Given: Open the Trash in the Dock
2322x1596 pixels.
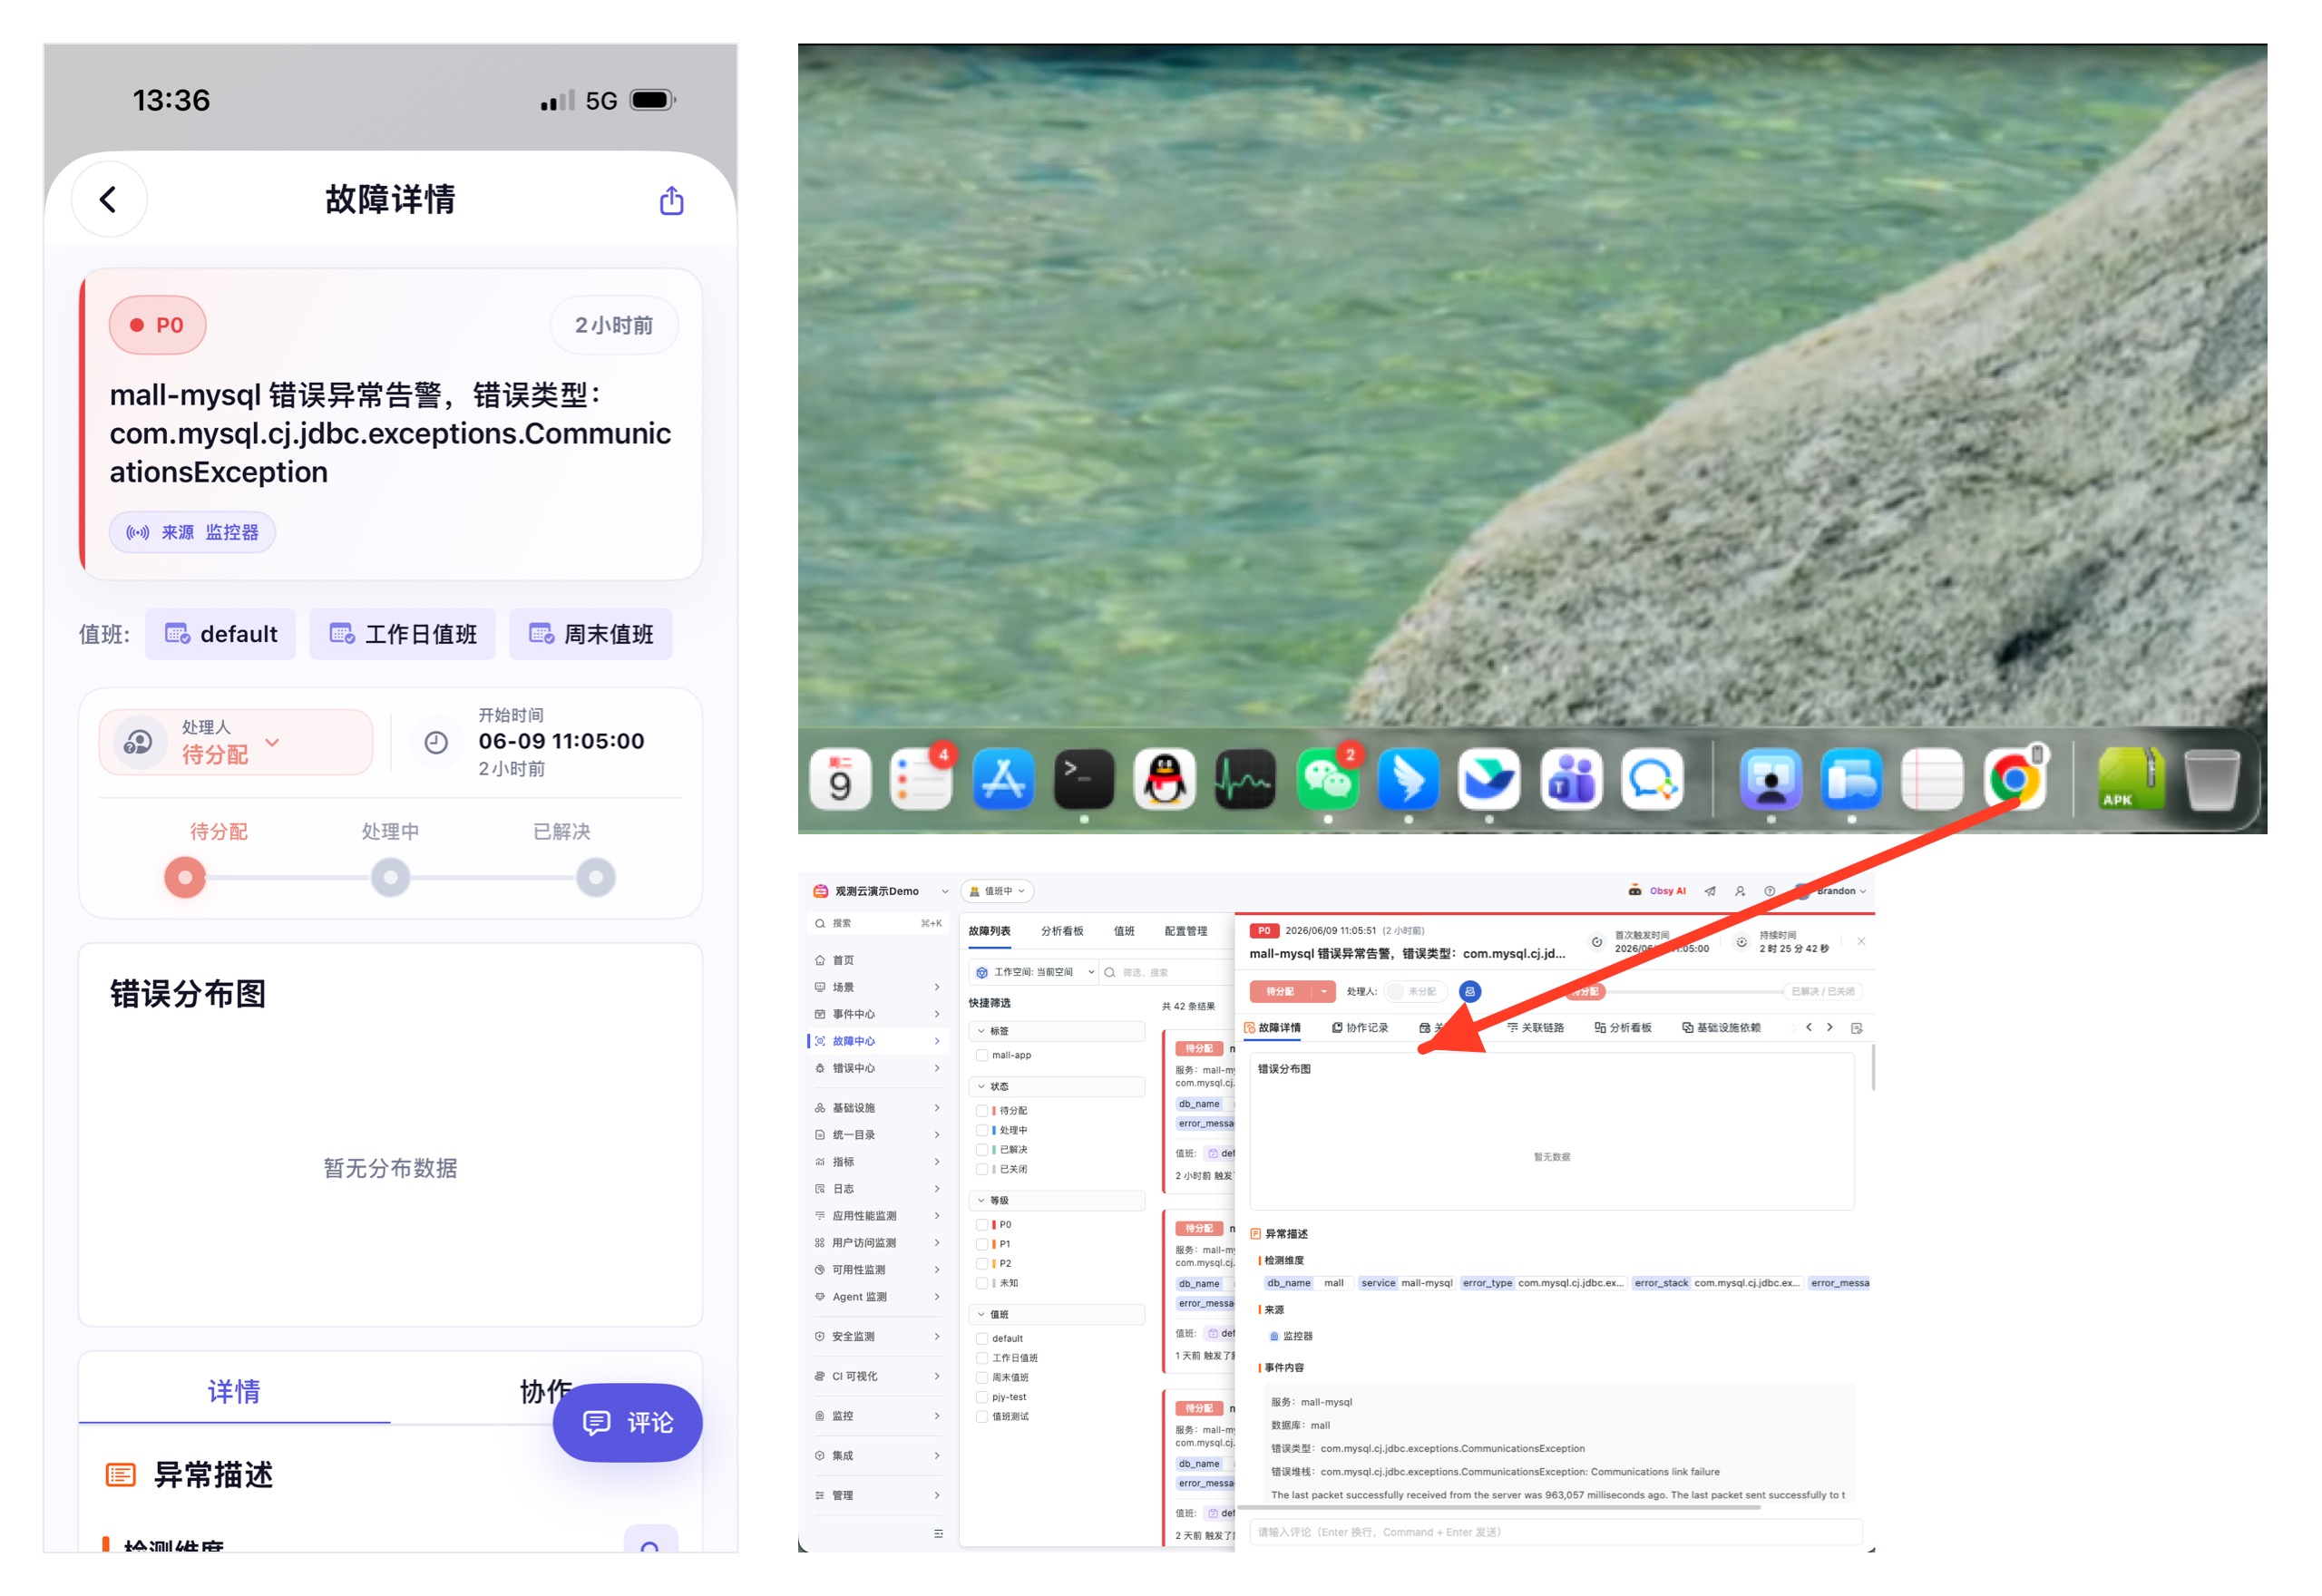Looking at the screenshot, I should tap(2212, 779).
